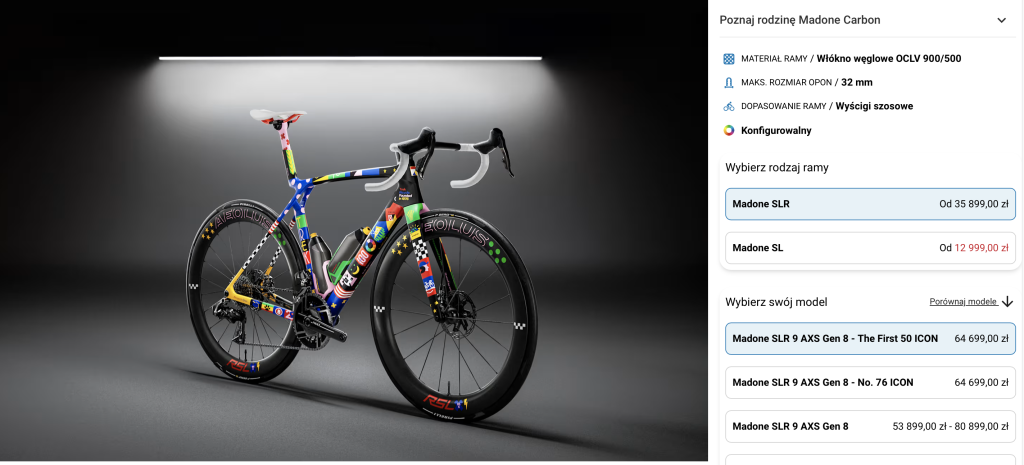This screenshot has height=465, width=1024.
Task: Click the Włókno węglowe OCLV 900/500 text
Action: (889, 59)
